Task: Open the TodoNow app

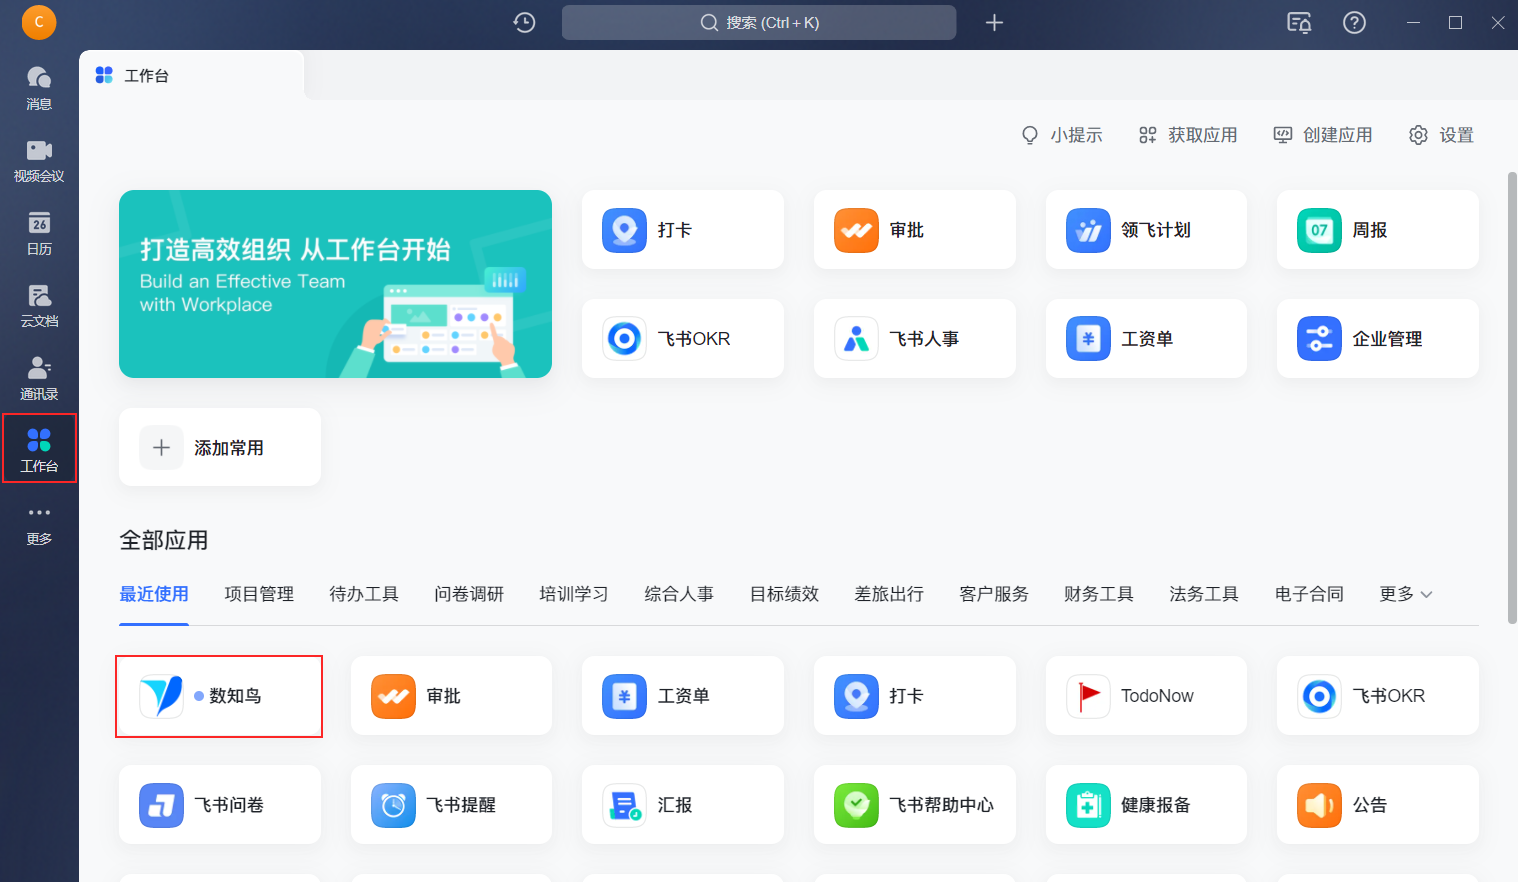Action: (1146, 696)
